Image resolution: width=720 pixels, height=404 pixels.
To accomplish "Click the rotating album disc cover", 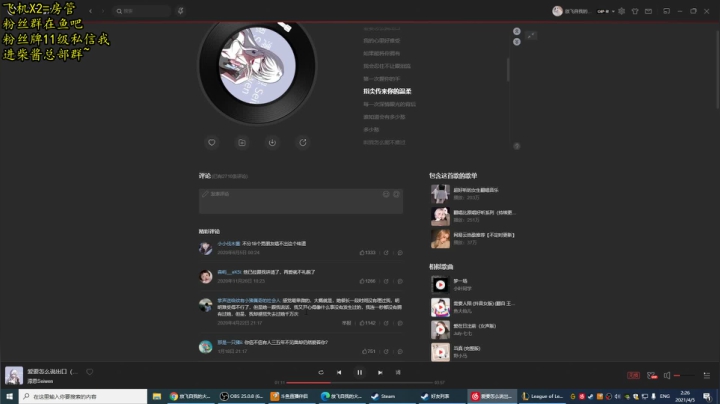I will pyautogui.click(x=257, y=66).
